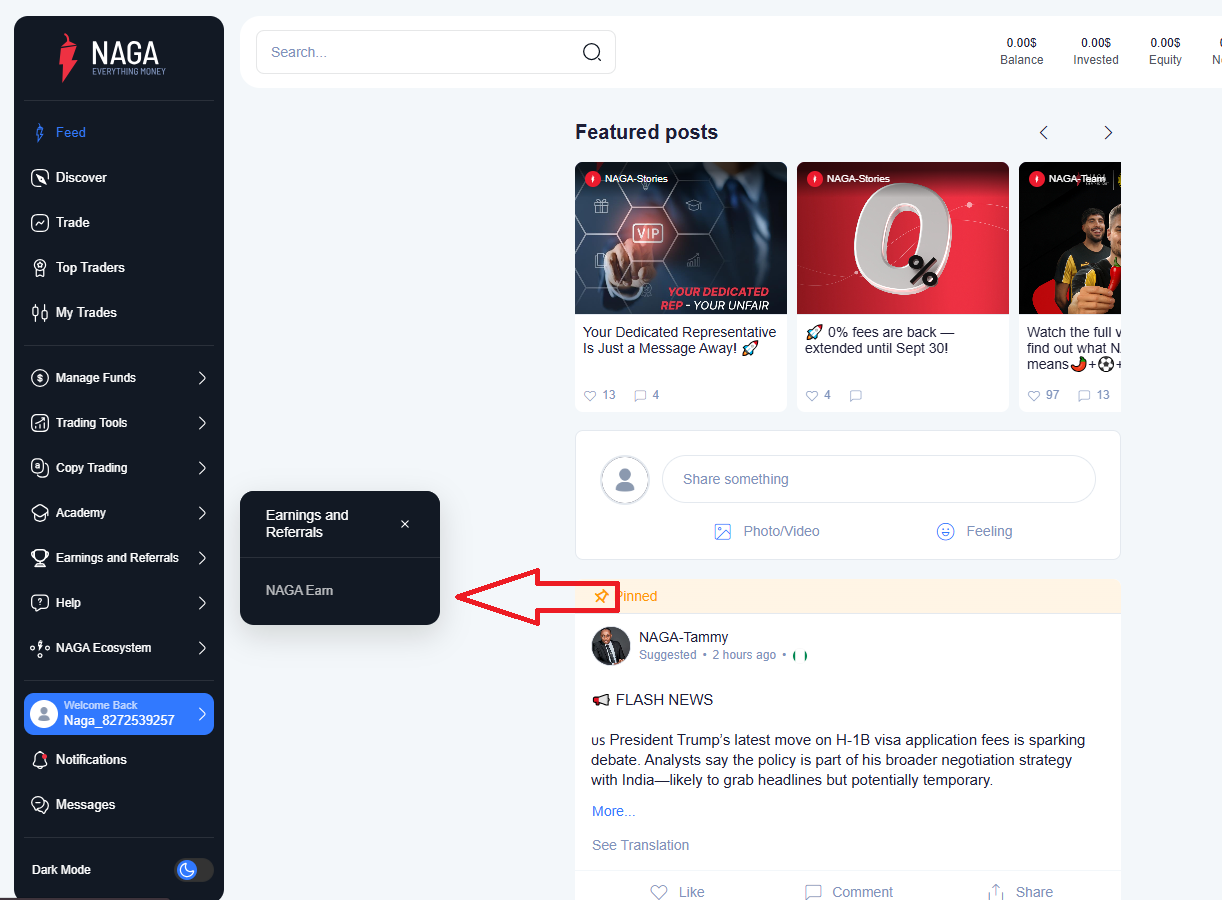The height and width of the screenshot is (900, 1222).
Task: Click the Trade chart icon
Action: 40,222
